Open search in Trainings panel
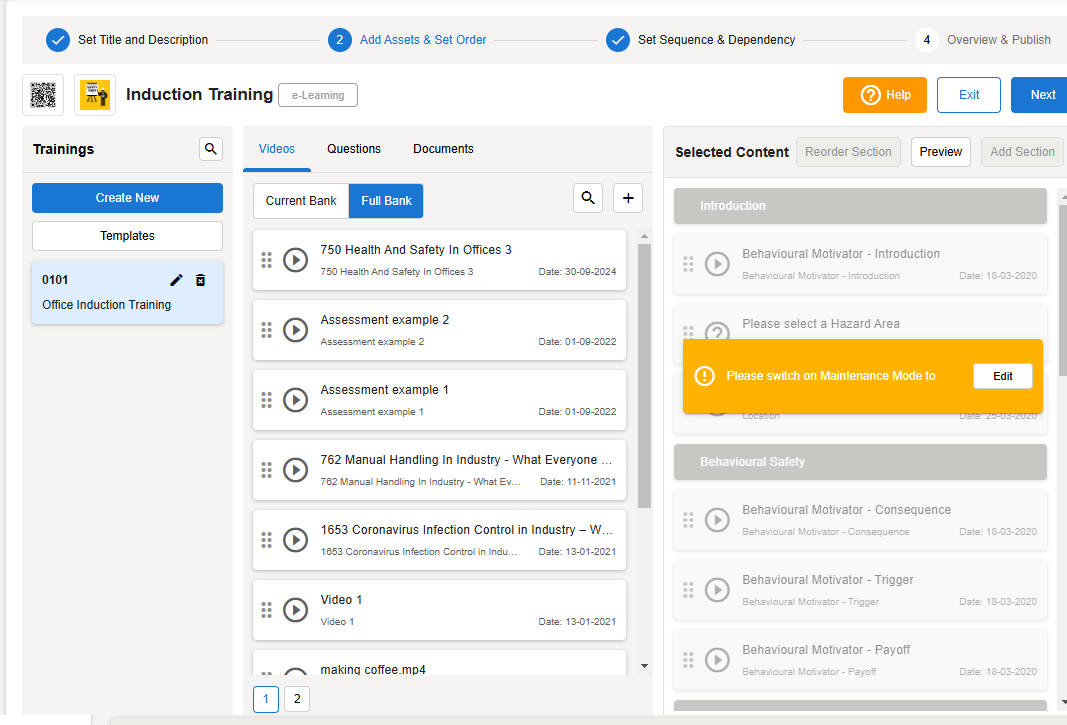Screen dimensions: 1067x725 (210, 149)
